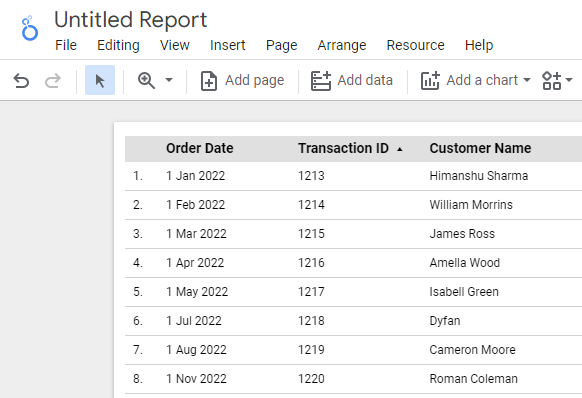This screenshot has height=398, width=582.
Task: Open the Page menu
Action: point(281,45)
